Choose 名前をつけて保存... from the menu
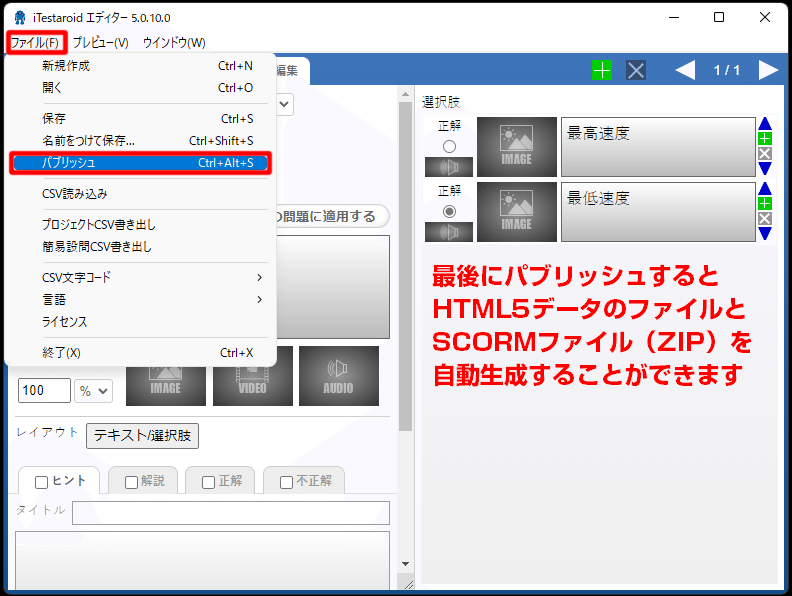 pyautogui.click(x=147, y=141)
